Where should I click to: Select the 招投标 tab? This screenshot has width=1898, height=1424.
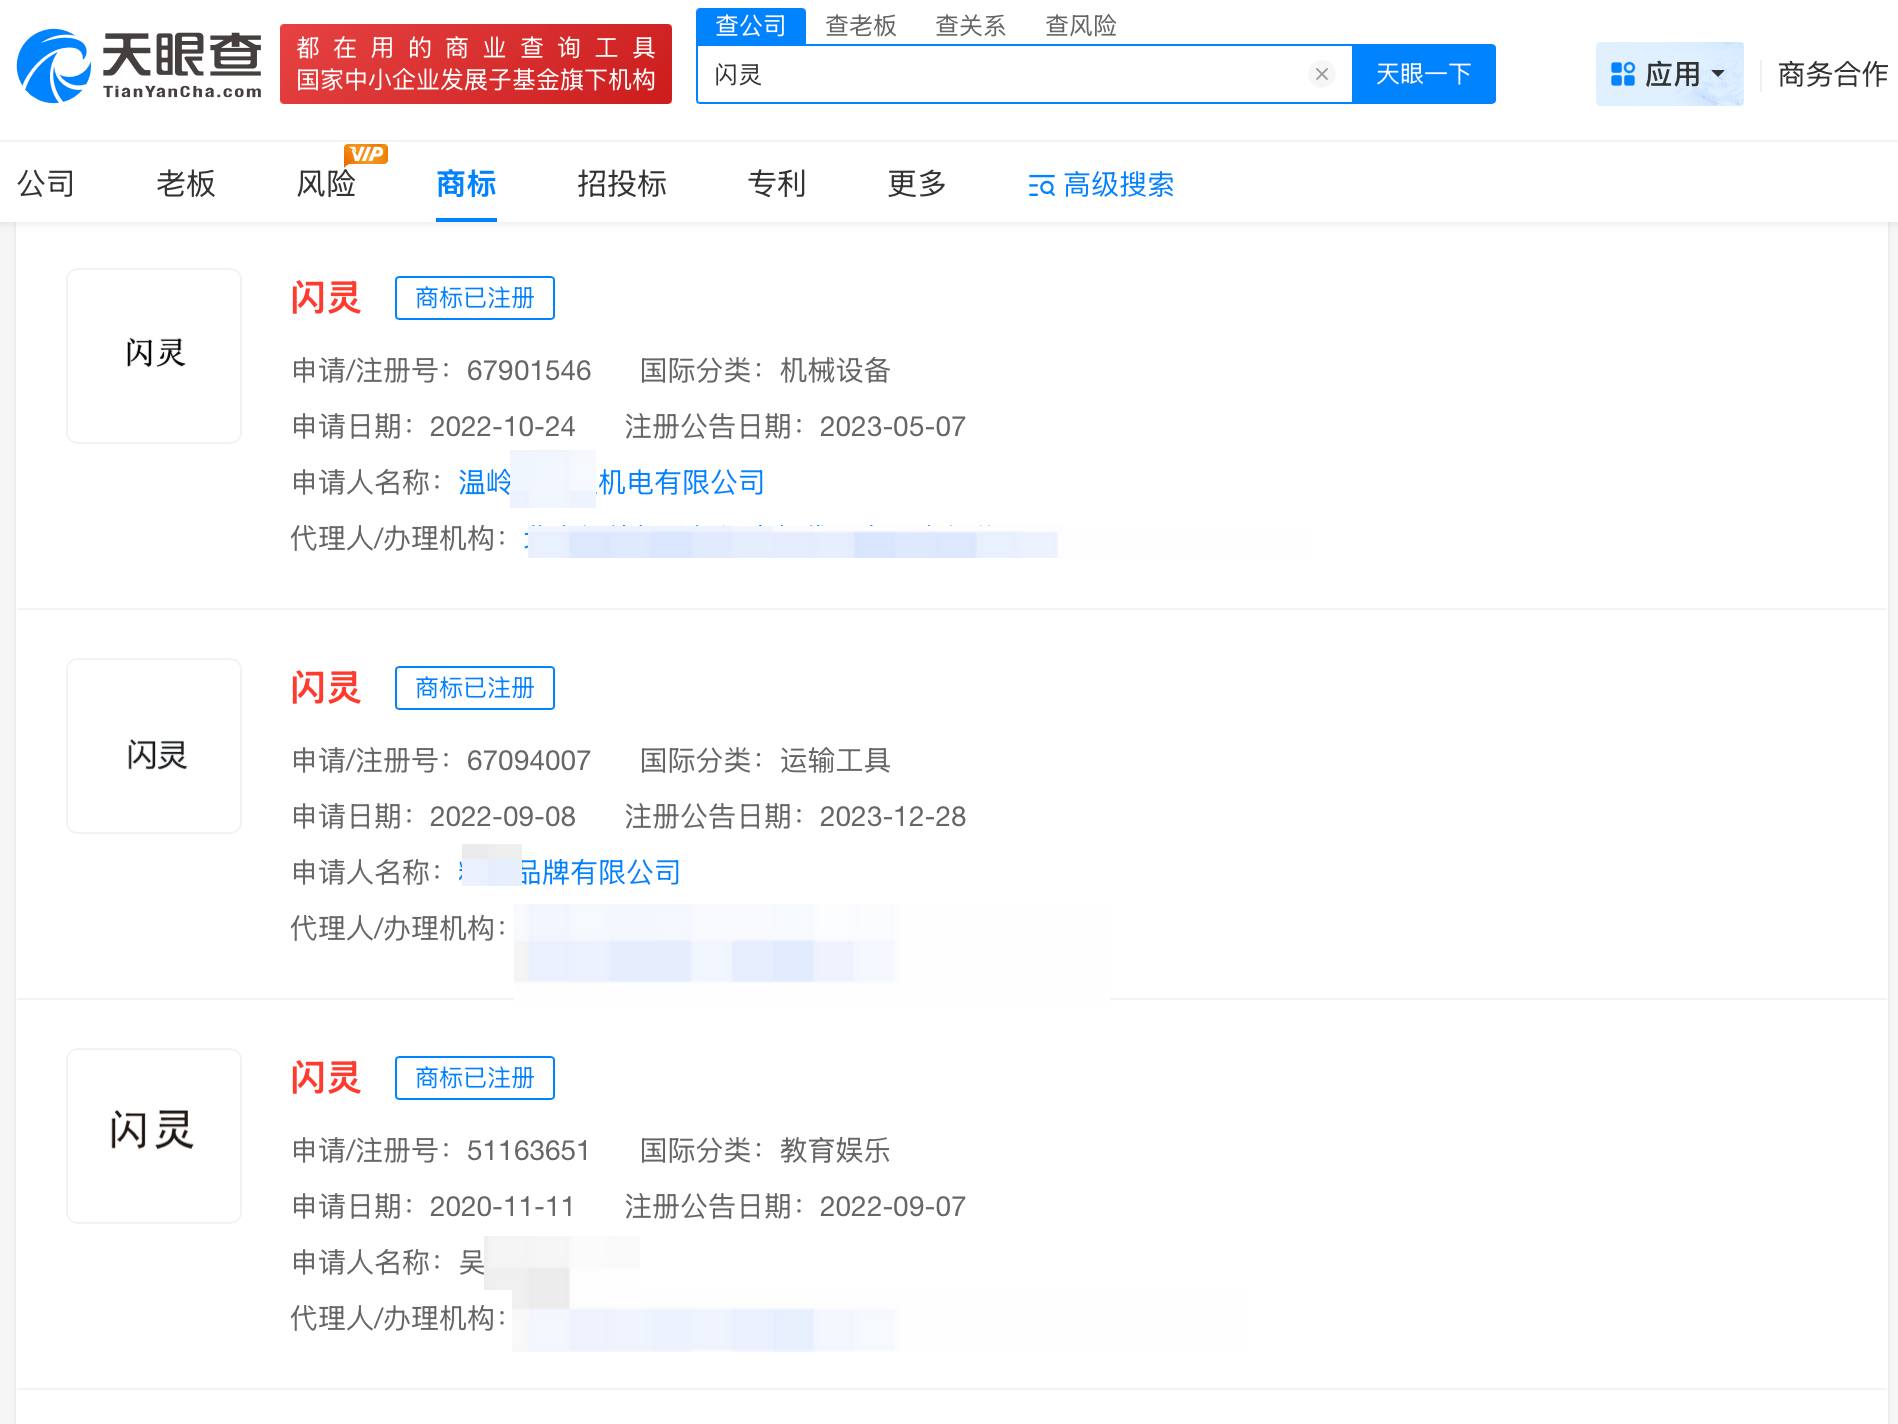pyautogui.click(x=622, y=185)
